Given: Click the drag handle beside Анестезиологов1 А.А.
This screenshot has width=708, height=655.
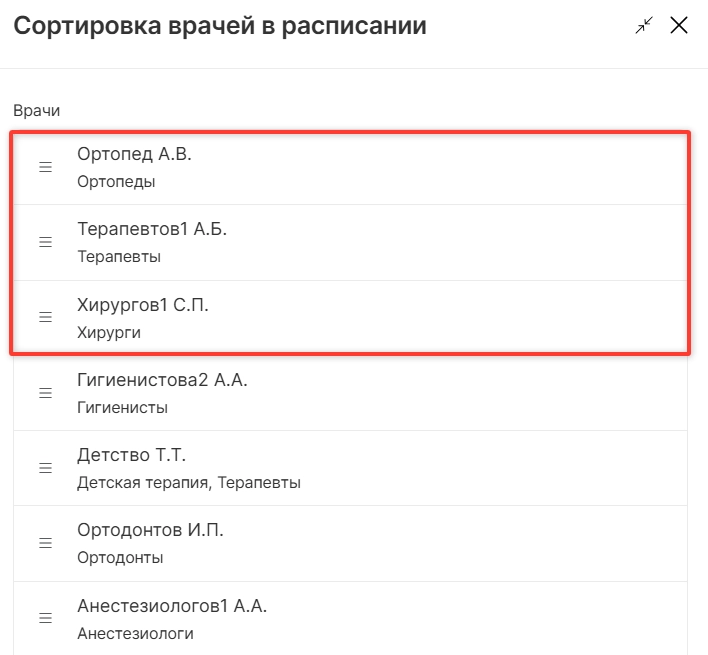Looking at the screenshot, I should click(45, 618).
